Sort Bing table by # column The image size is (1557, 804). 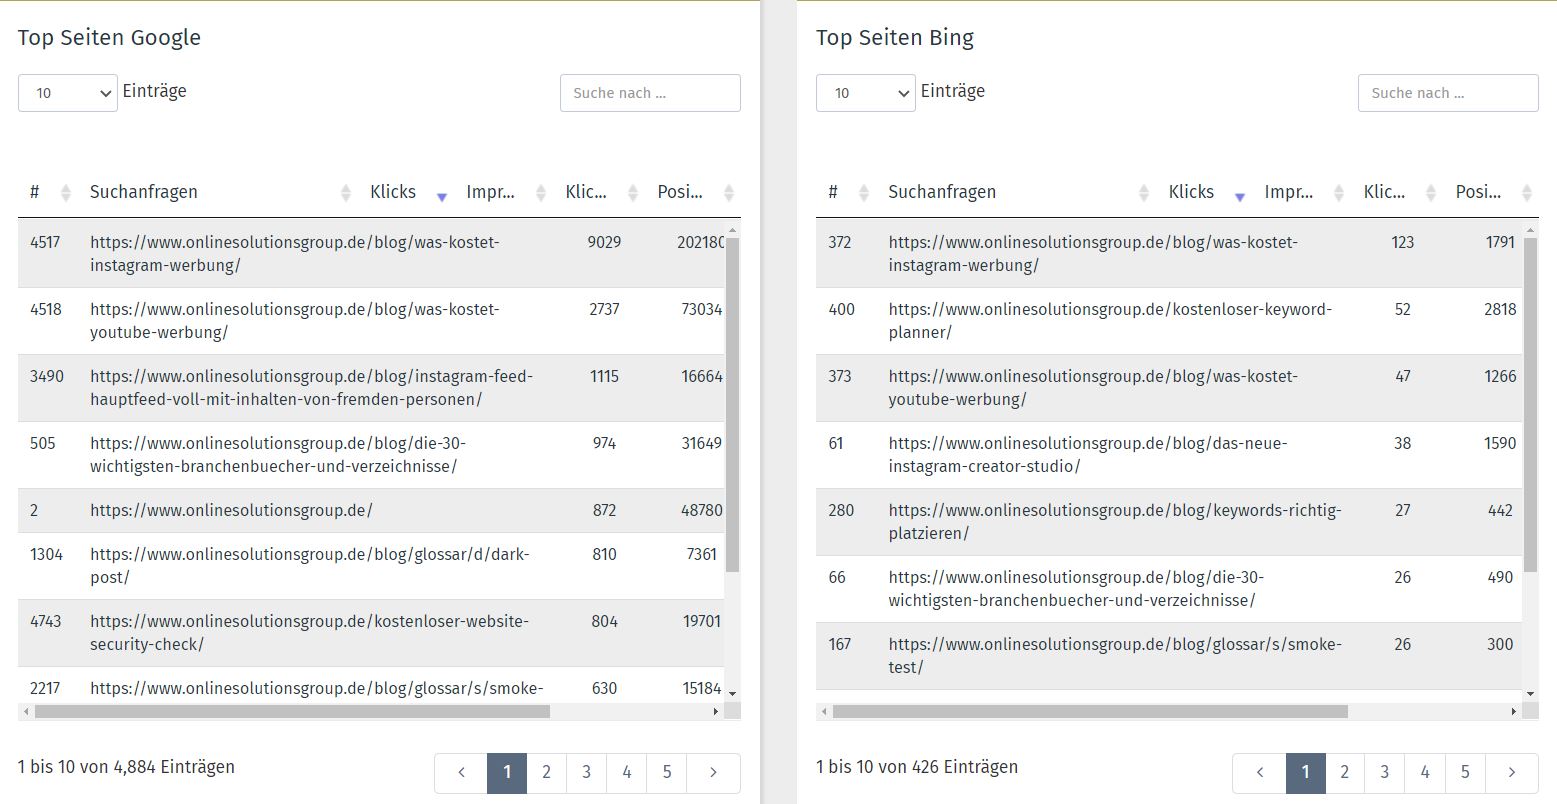[x=846, y=192]
